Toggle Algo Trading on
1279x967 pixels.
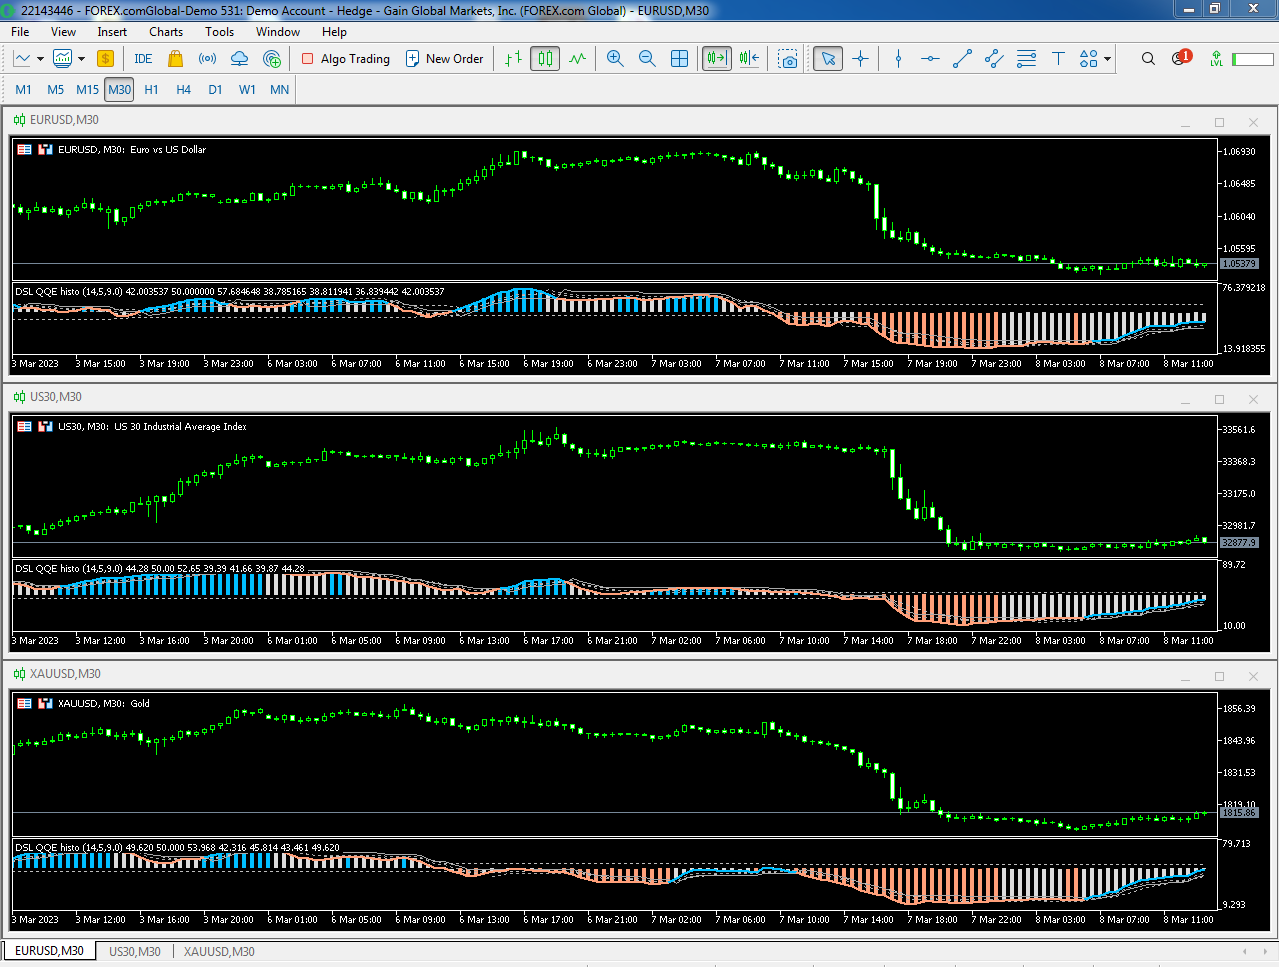(x=346, y=59)
